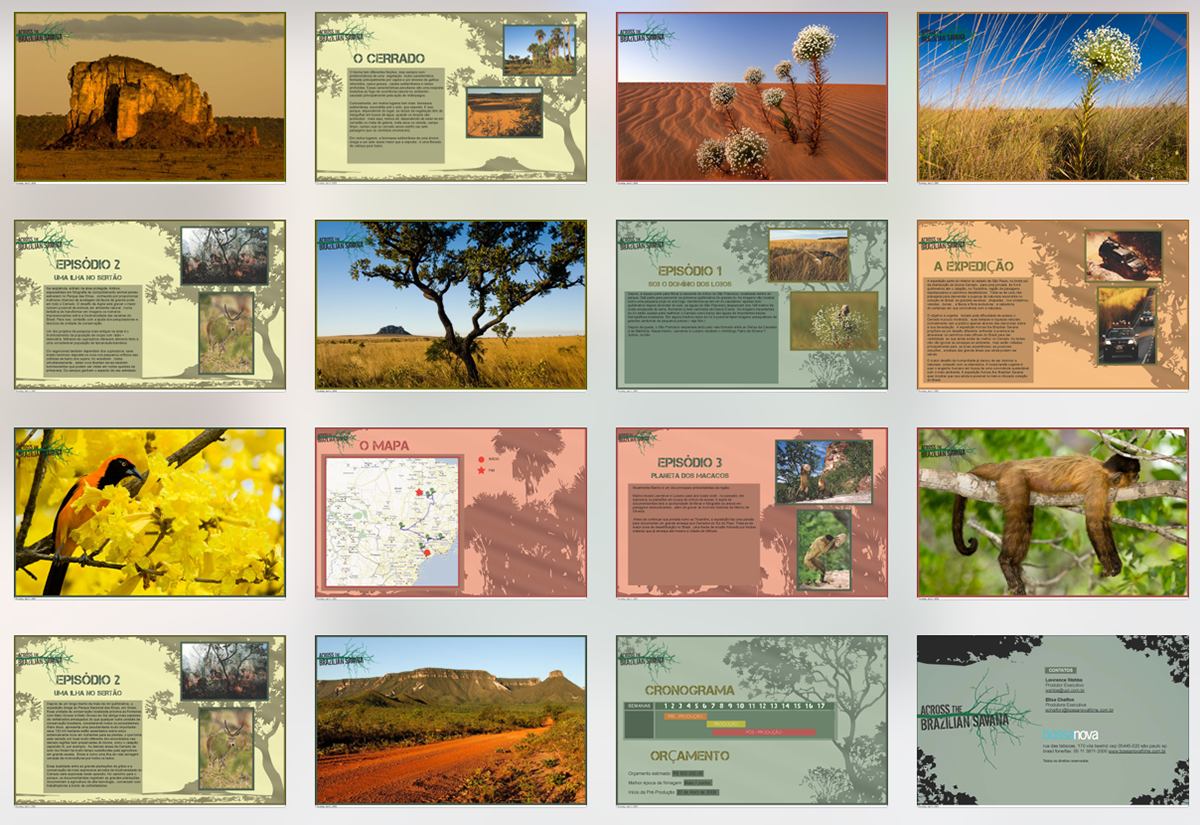The width and height of the screenshot is (1200, 825).
Task: Click the palm trees photo in O Cerrado slide
Action: click(539, 49)
